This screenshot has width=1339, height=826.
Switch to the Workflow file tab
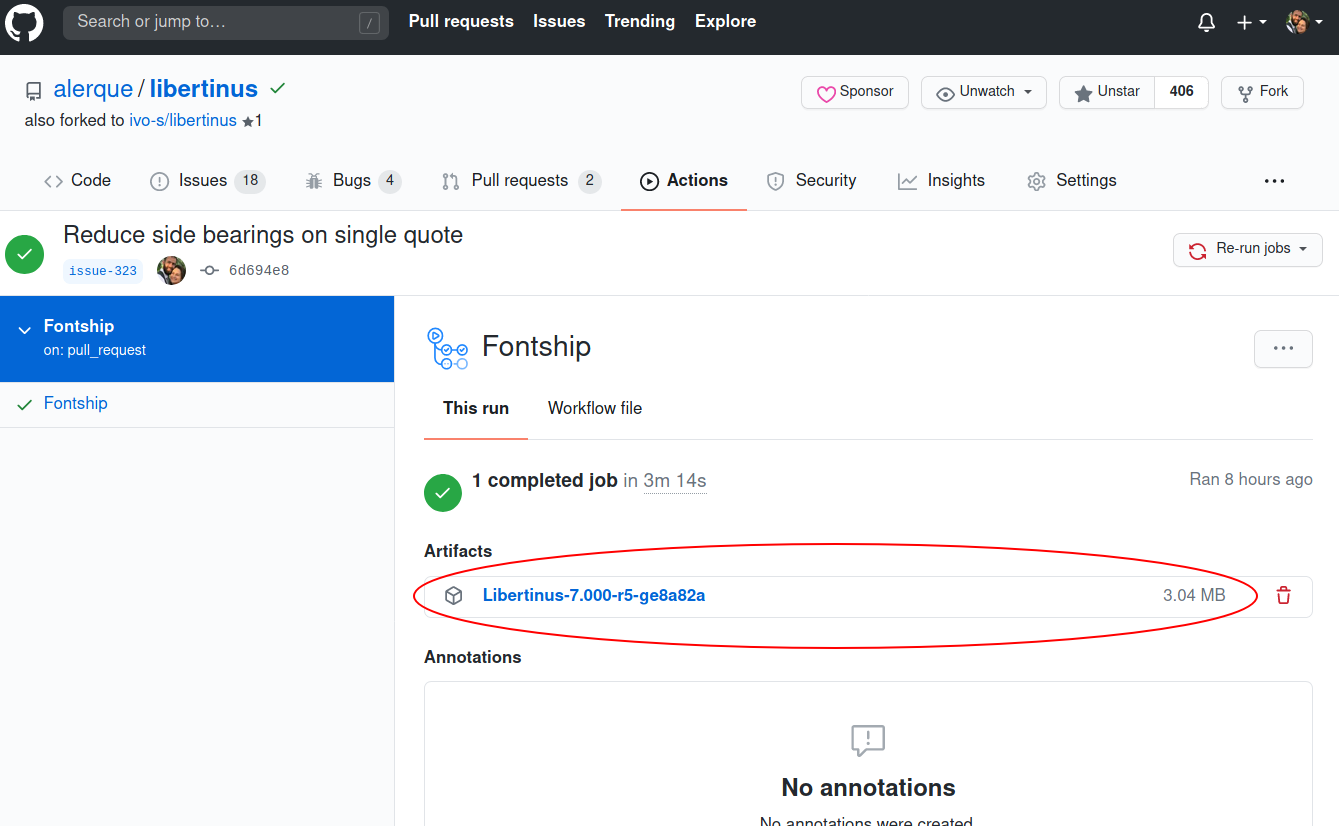595,408
